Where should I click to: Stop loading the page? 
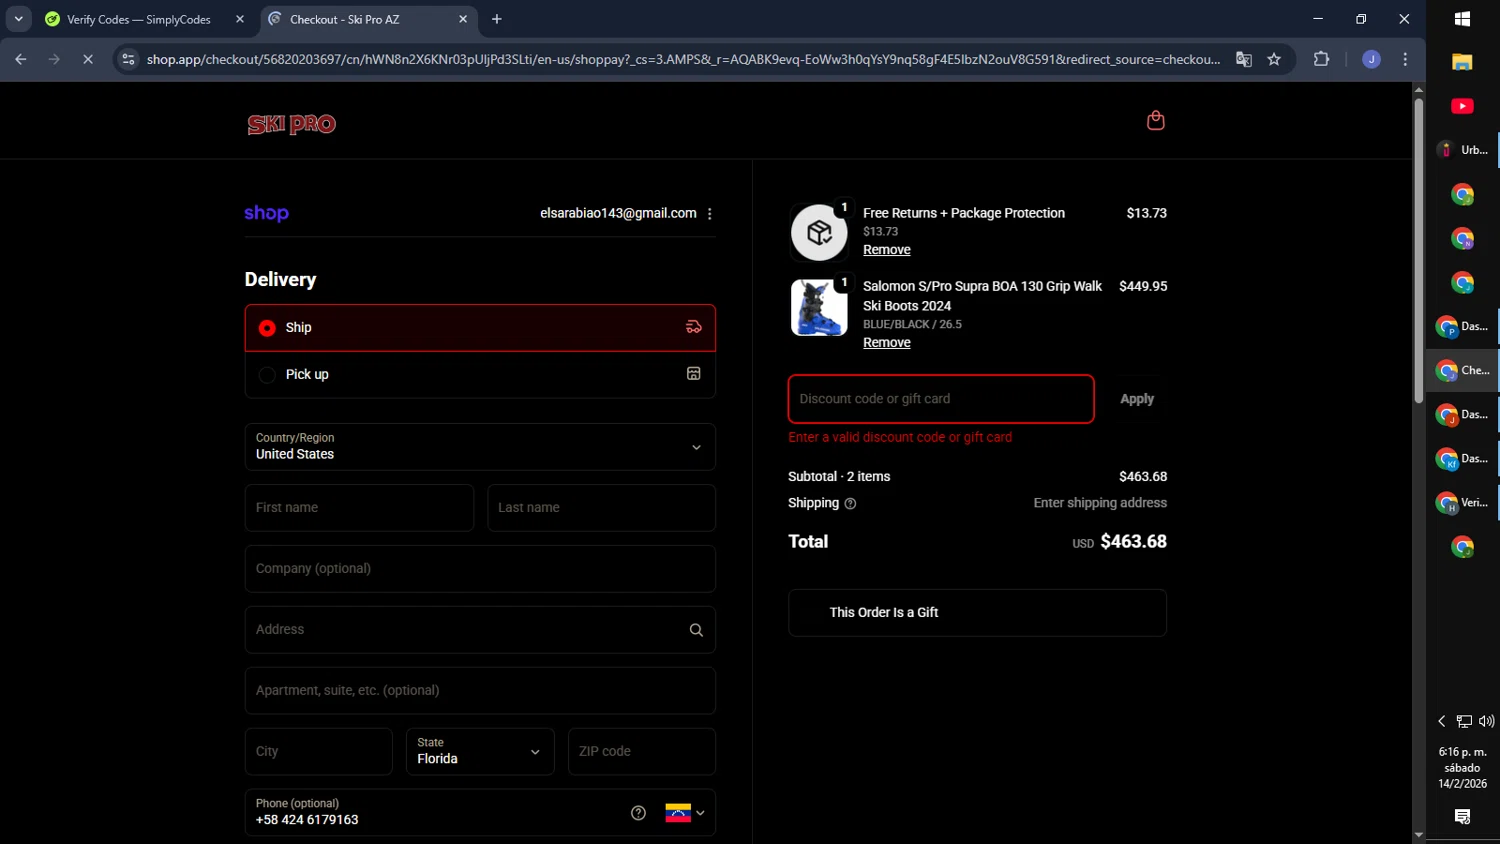87,60
